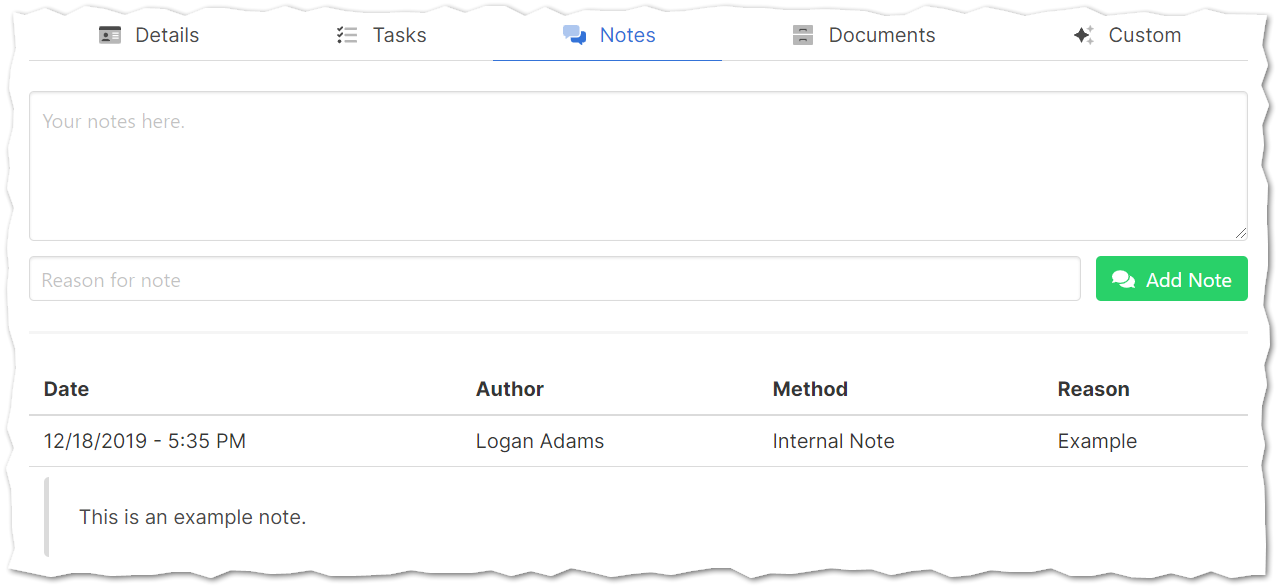Click the Tasks checklist icon
Screen dimensions: 1280x588
point(347,34)
